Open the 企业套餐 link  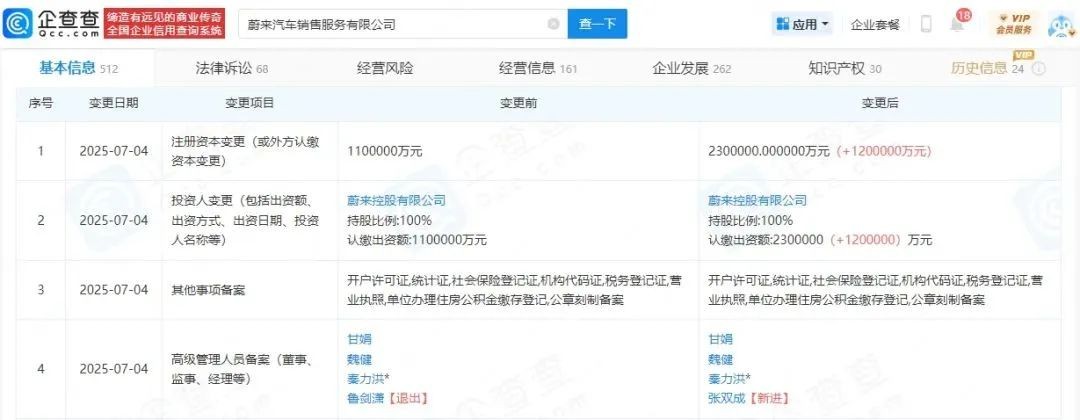pyautogui.click(x=875, y=24)
